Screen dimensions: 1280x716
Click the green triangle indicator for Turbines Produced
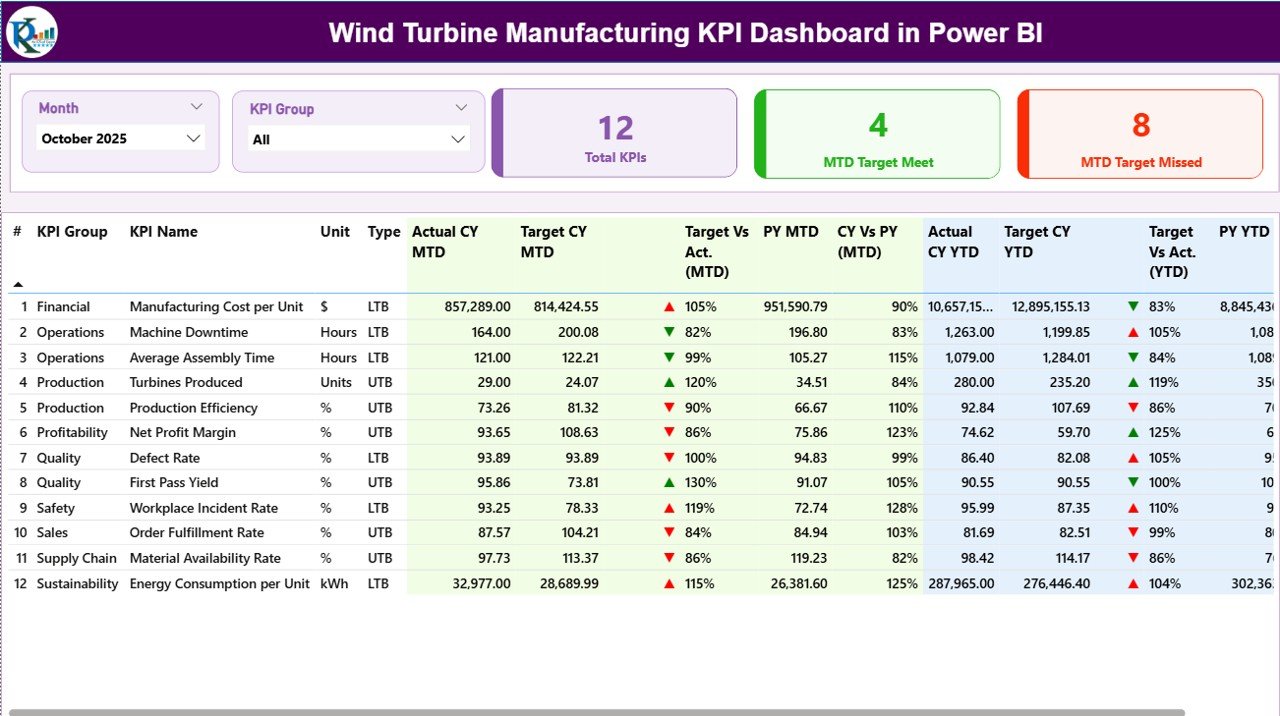tap(668, 382)
